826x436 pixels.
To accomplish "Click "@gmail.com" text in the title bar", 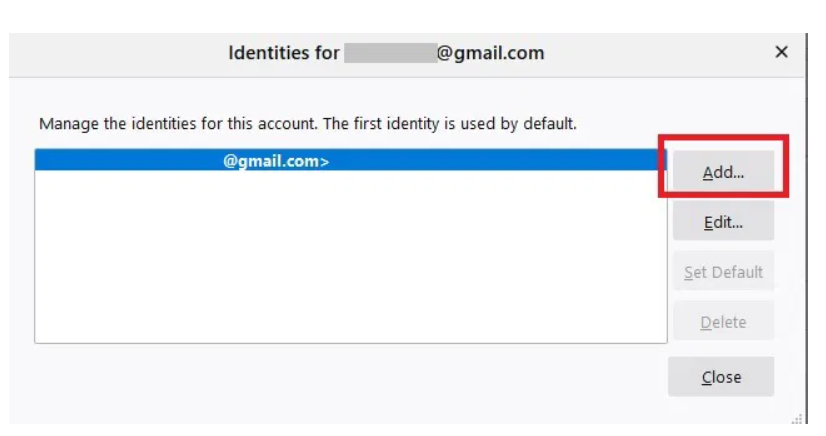I will coord(491,53).
